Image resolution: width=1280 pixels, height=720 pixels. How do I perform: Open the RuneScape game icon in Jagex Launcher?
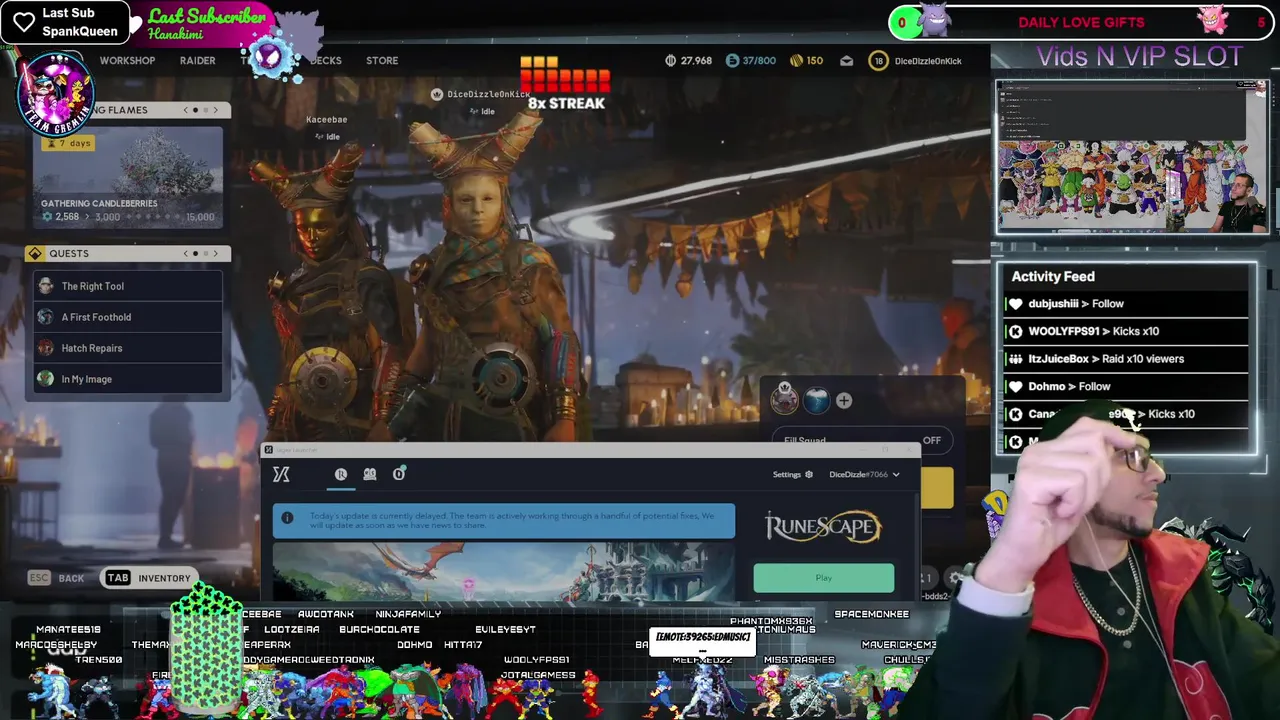pyautogui.click(x=341, y=474)
